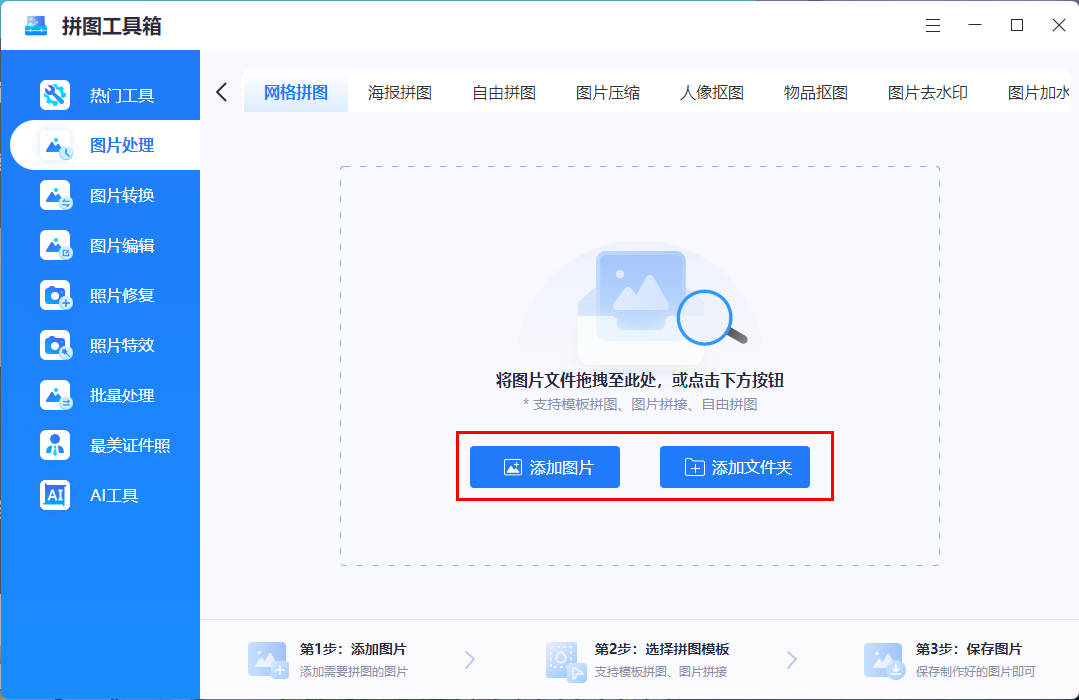Click the arrow after 第1步 添加图片
The width and height of the screenshot is (1079, 700).
click(470, 659)
